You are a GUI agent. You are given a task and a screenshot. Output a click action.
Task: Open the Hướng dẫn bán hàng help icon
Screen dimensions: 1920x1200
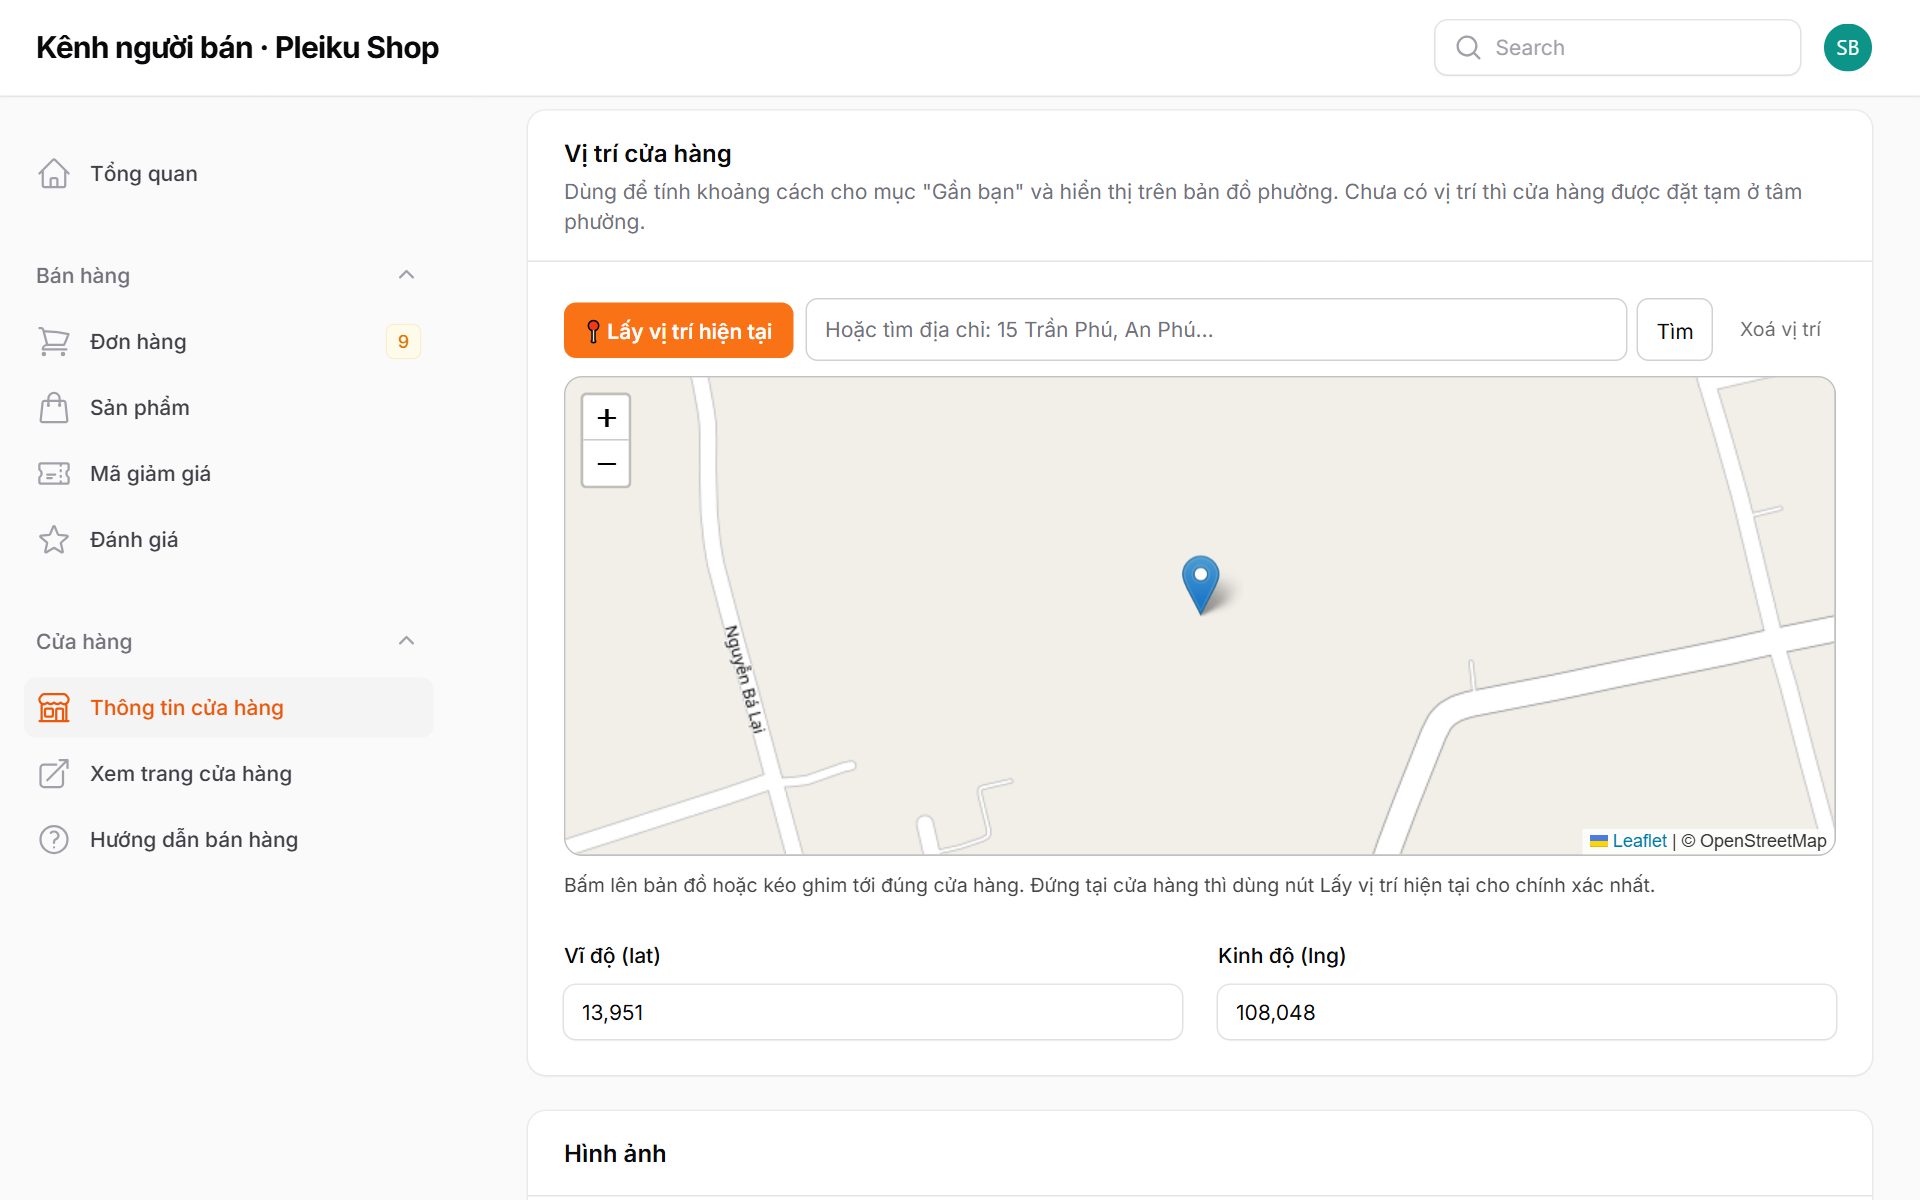click(54, 840)
